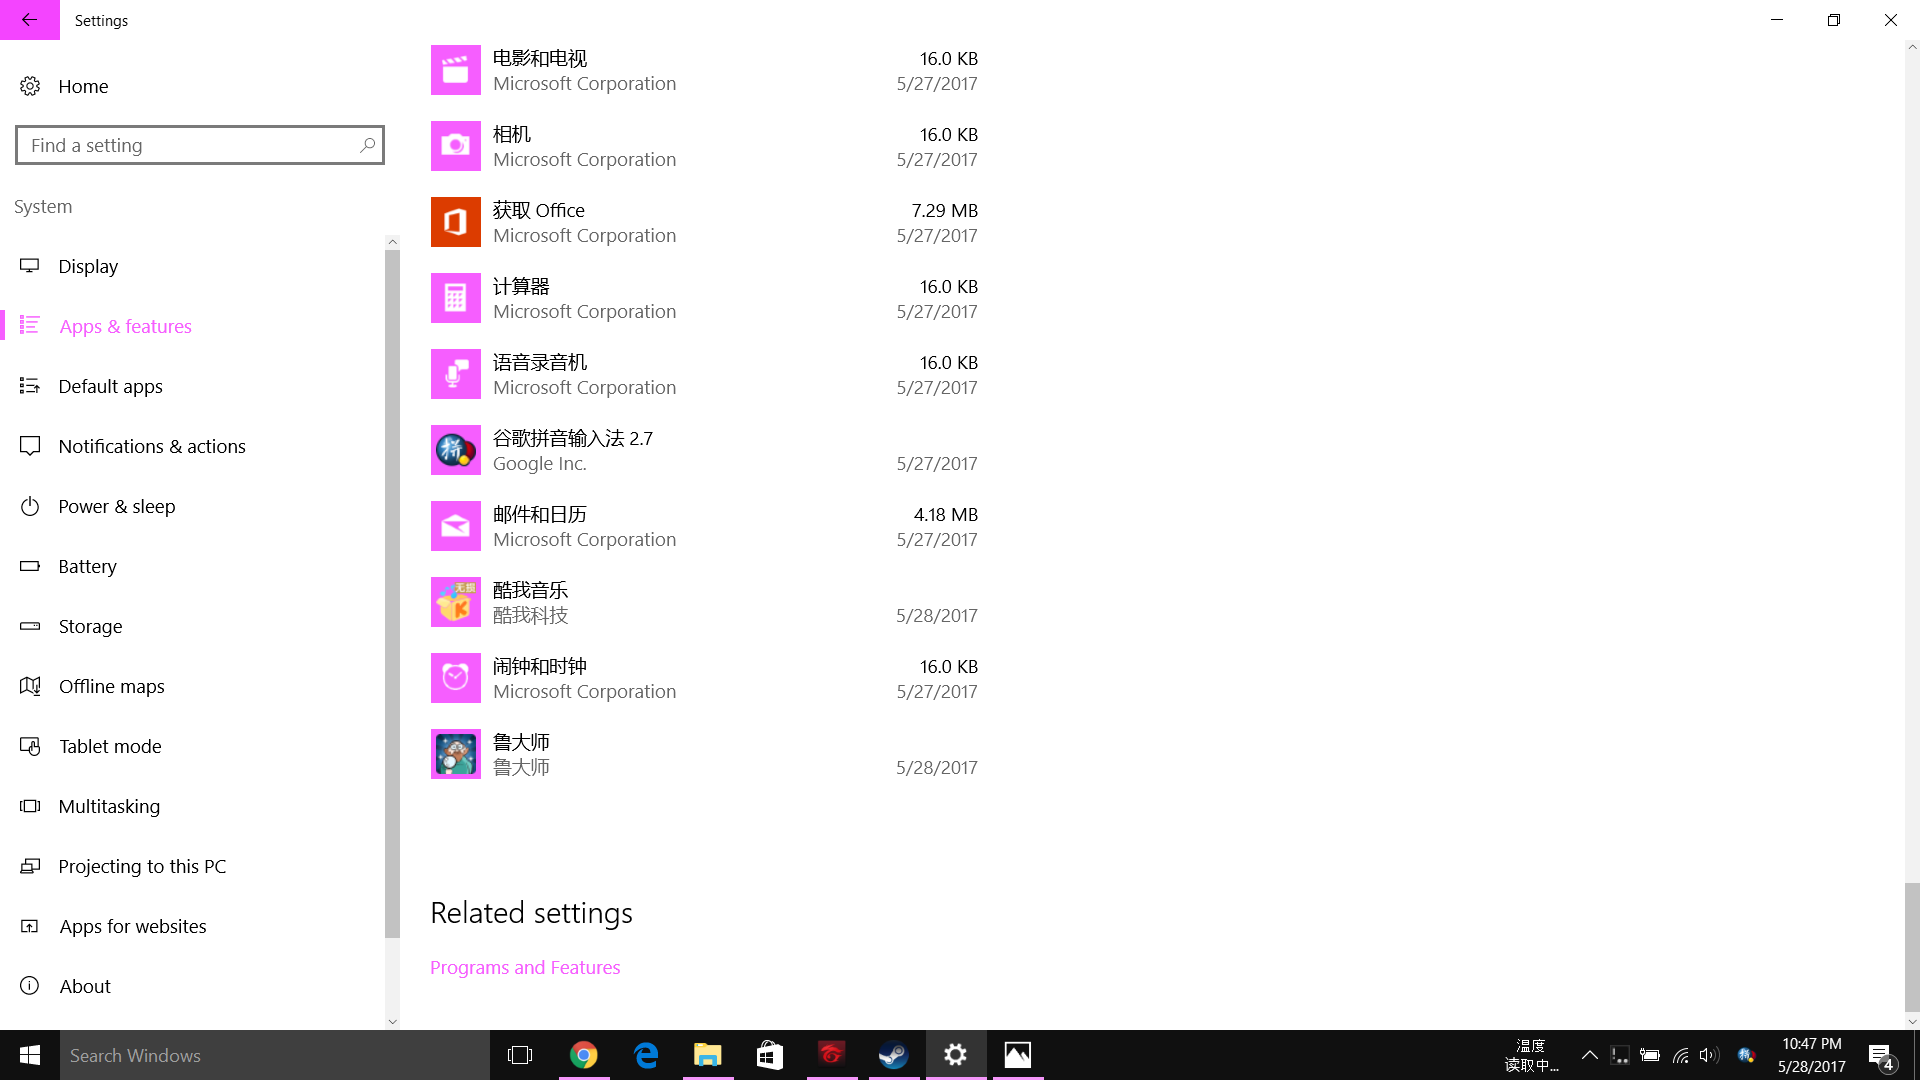Select the 获取 Office app icon
This screenshot has height=1080, width=1920.
[455, 222]
